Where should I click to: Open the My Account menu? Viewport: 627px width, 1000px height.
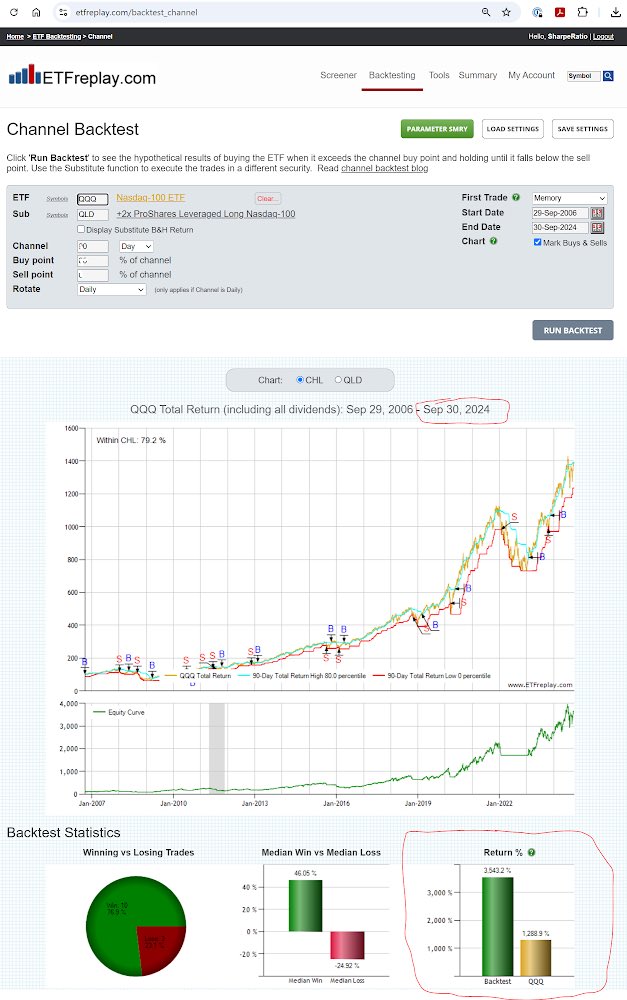click(x=531, y=75)
